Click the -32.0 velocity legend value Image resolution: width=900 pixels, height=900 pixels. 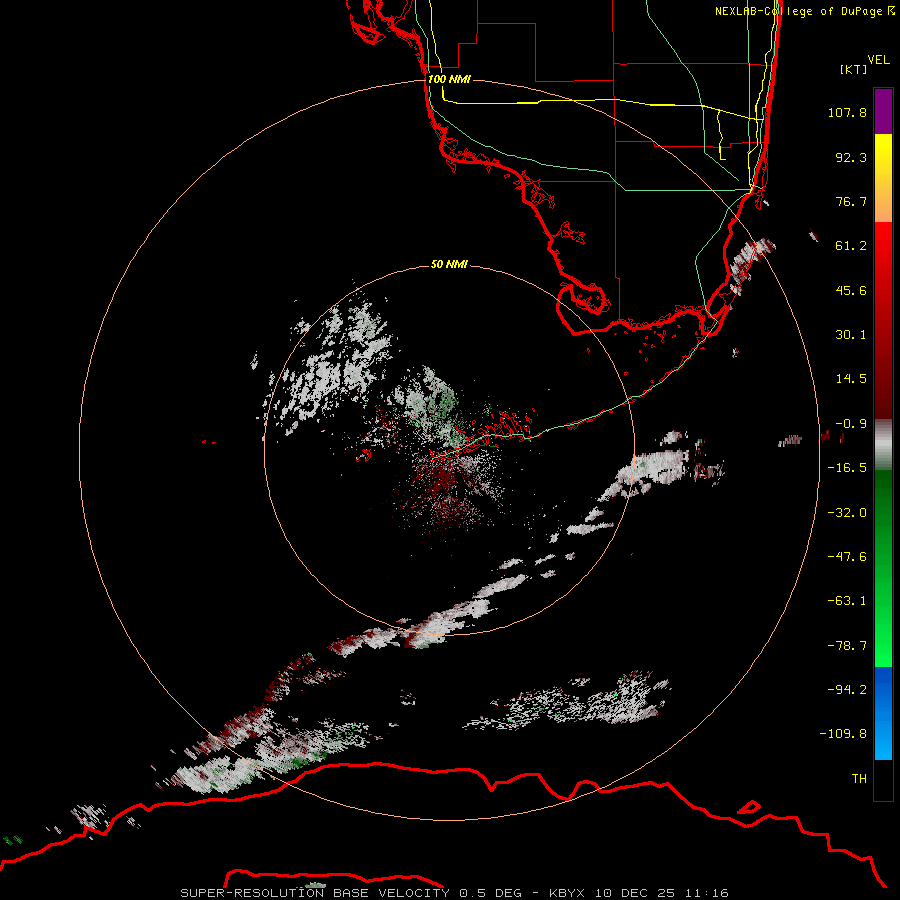pos(847,513)
